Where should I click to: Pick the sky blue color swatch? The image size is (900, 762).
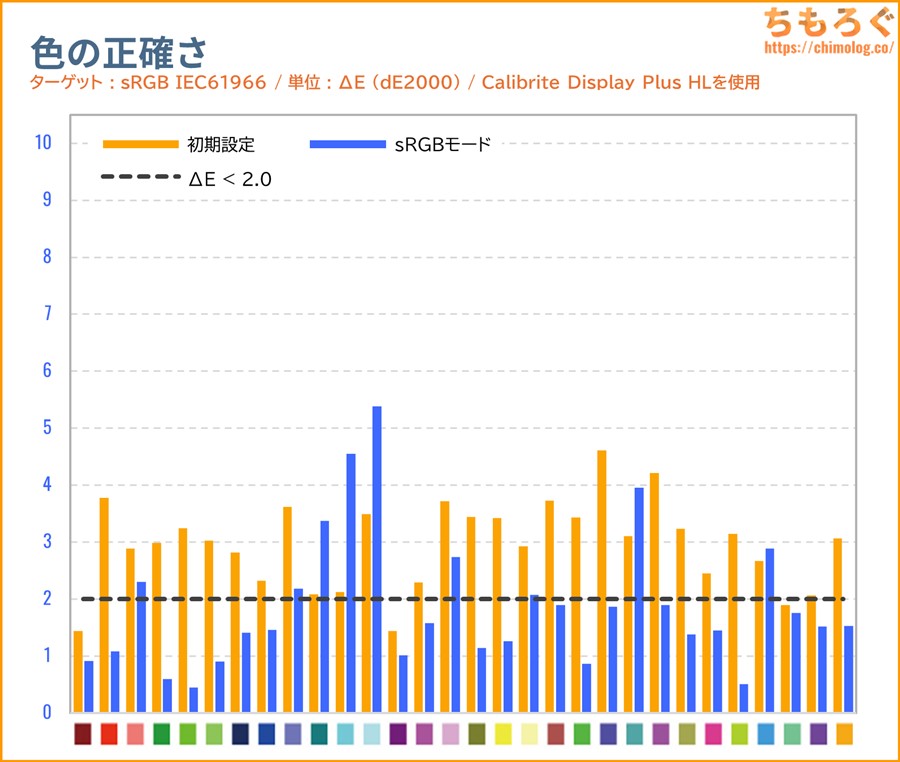pyautogui.click(x=766, y=734)
